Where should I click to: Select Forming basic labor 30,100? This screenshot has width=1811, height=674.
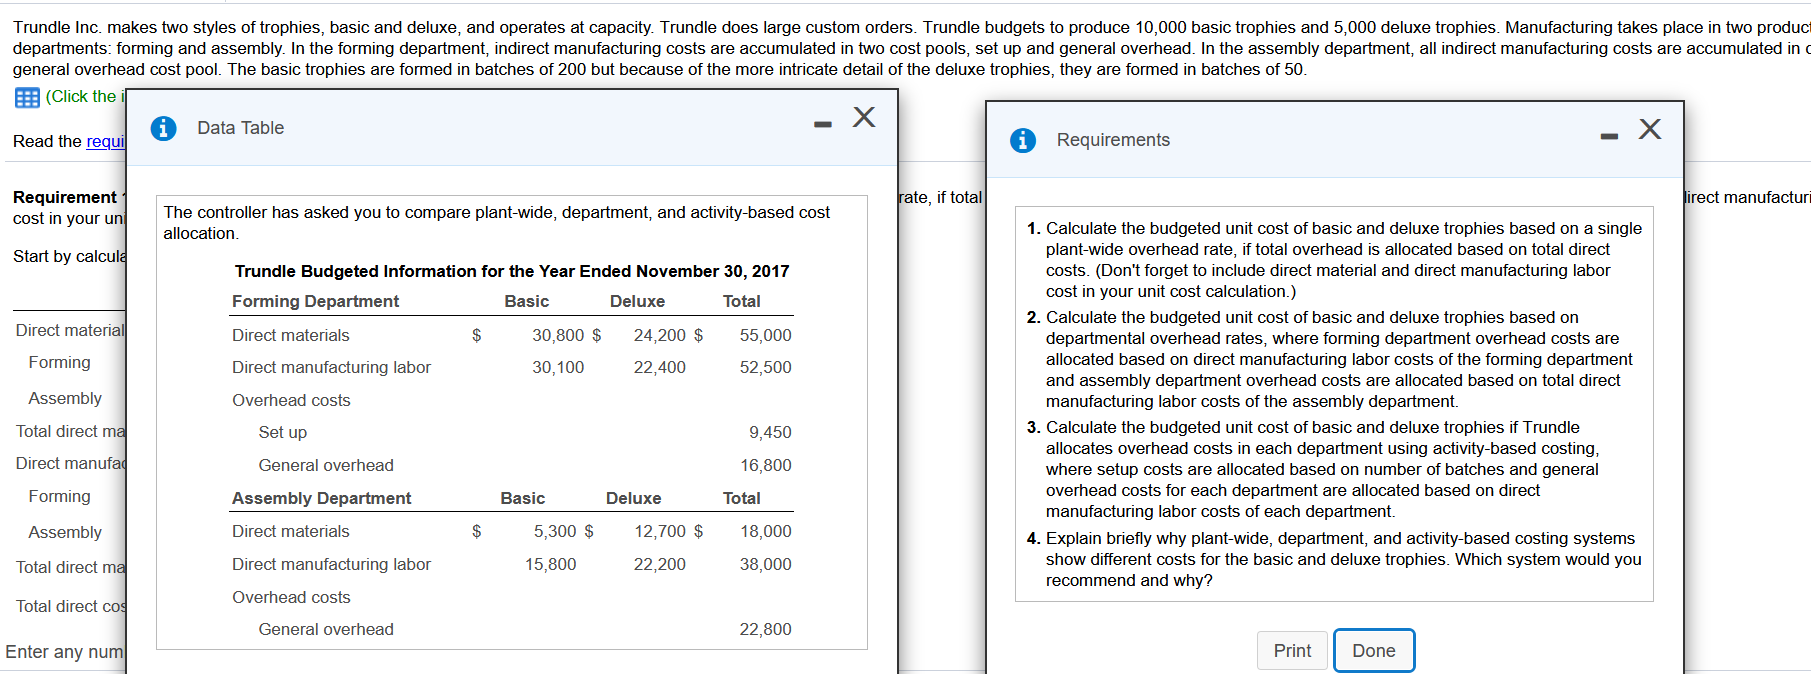click(557, 367)
